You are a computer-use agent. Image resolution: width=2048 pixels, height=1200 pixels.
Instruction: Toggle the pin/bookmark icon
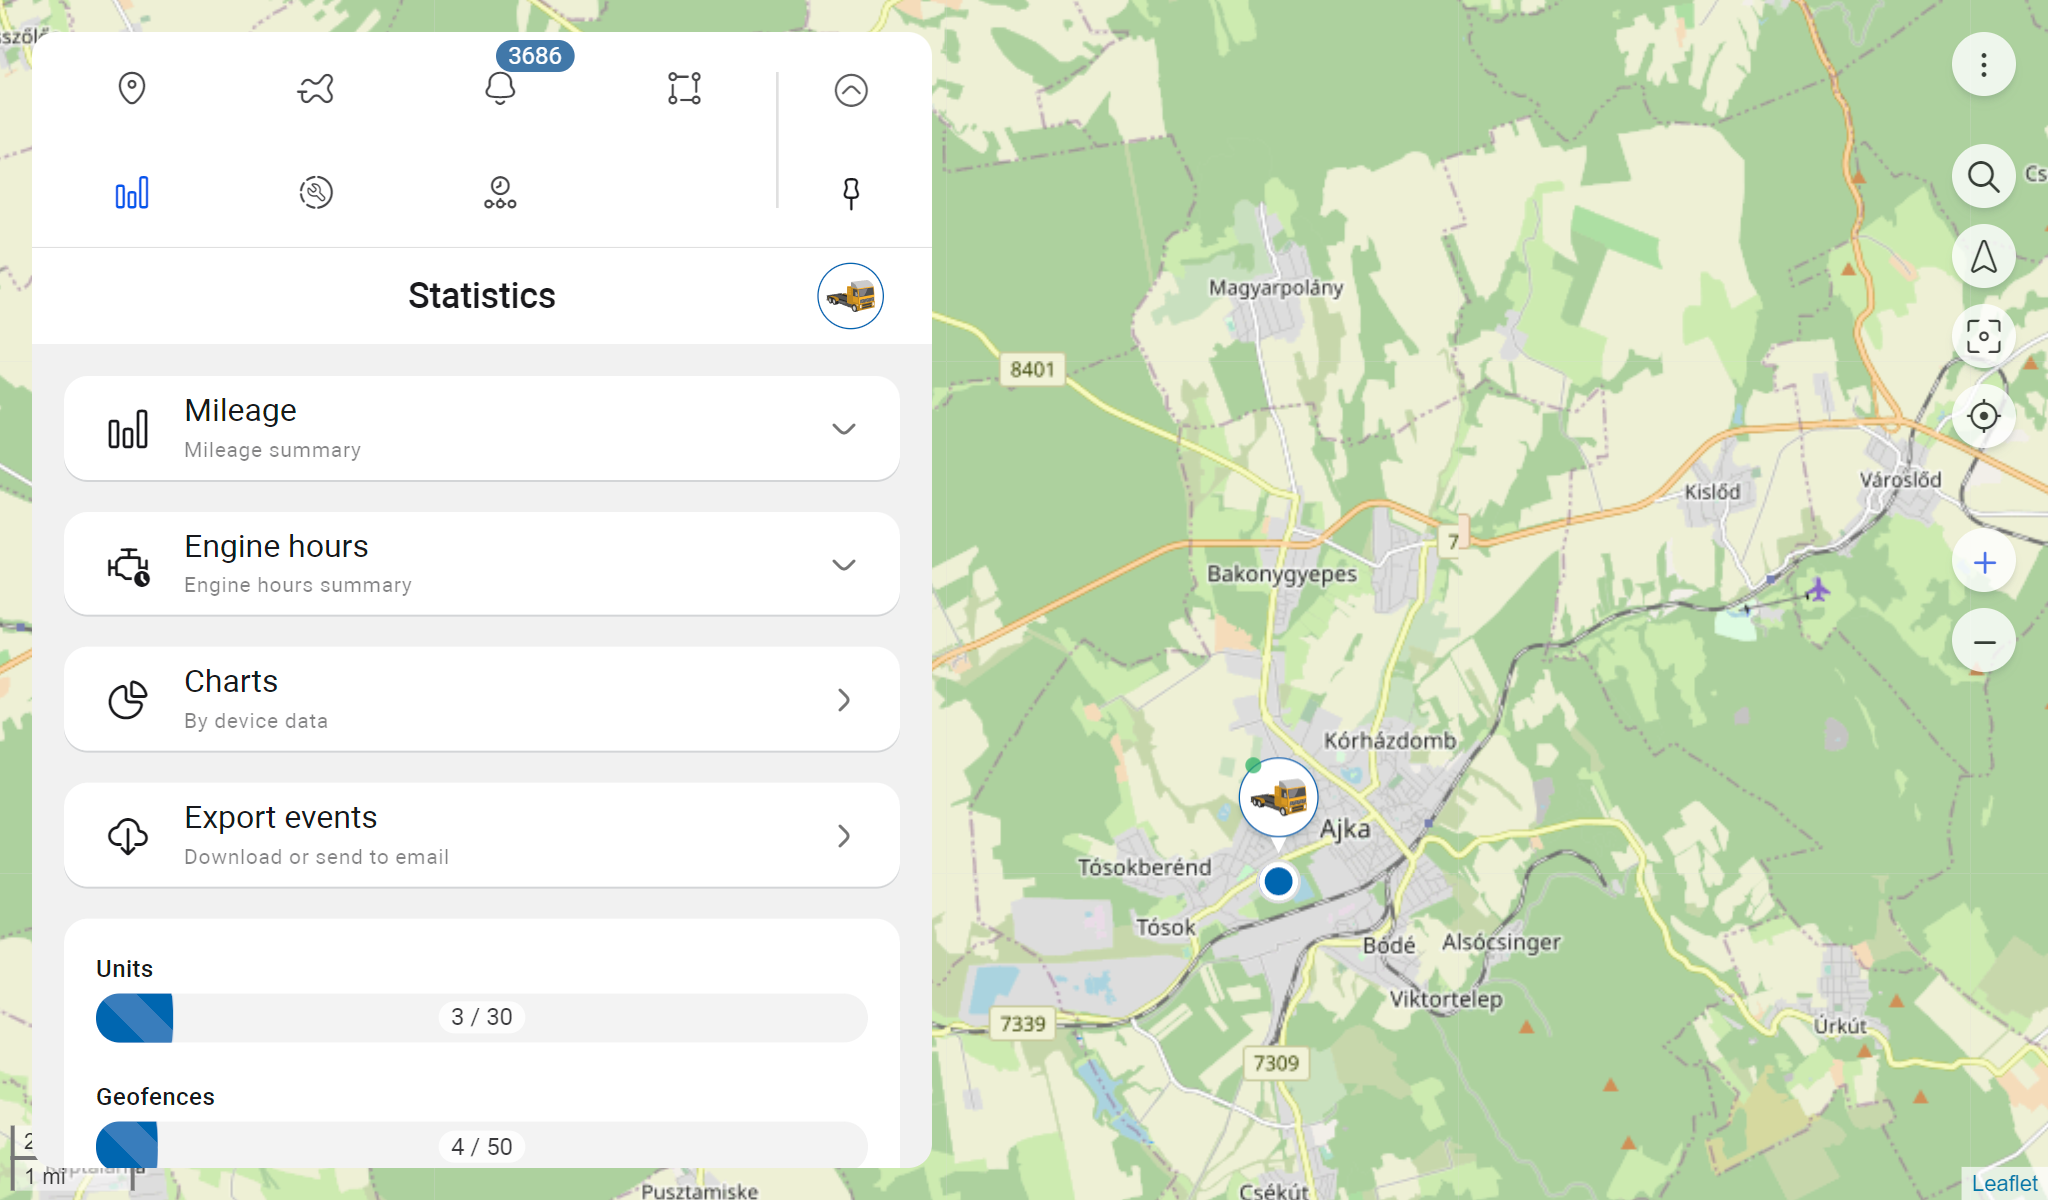[x=851, y=193]
